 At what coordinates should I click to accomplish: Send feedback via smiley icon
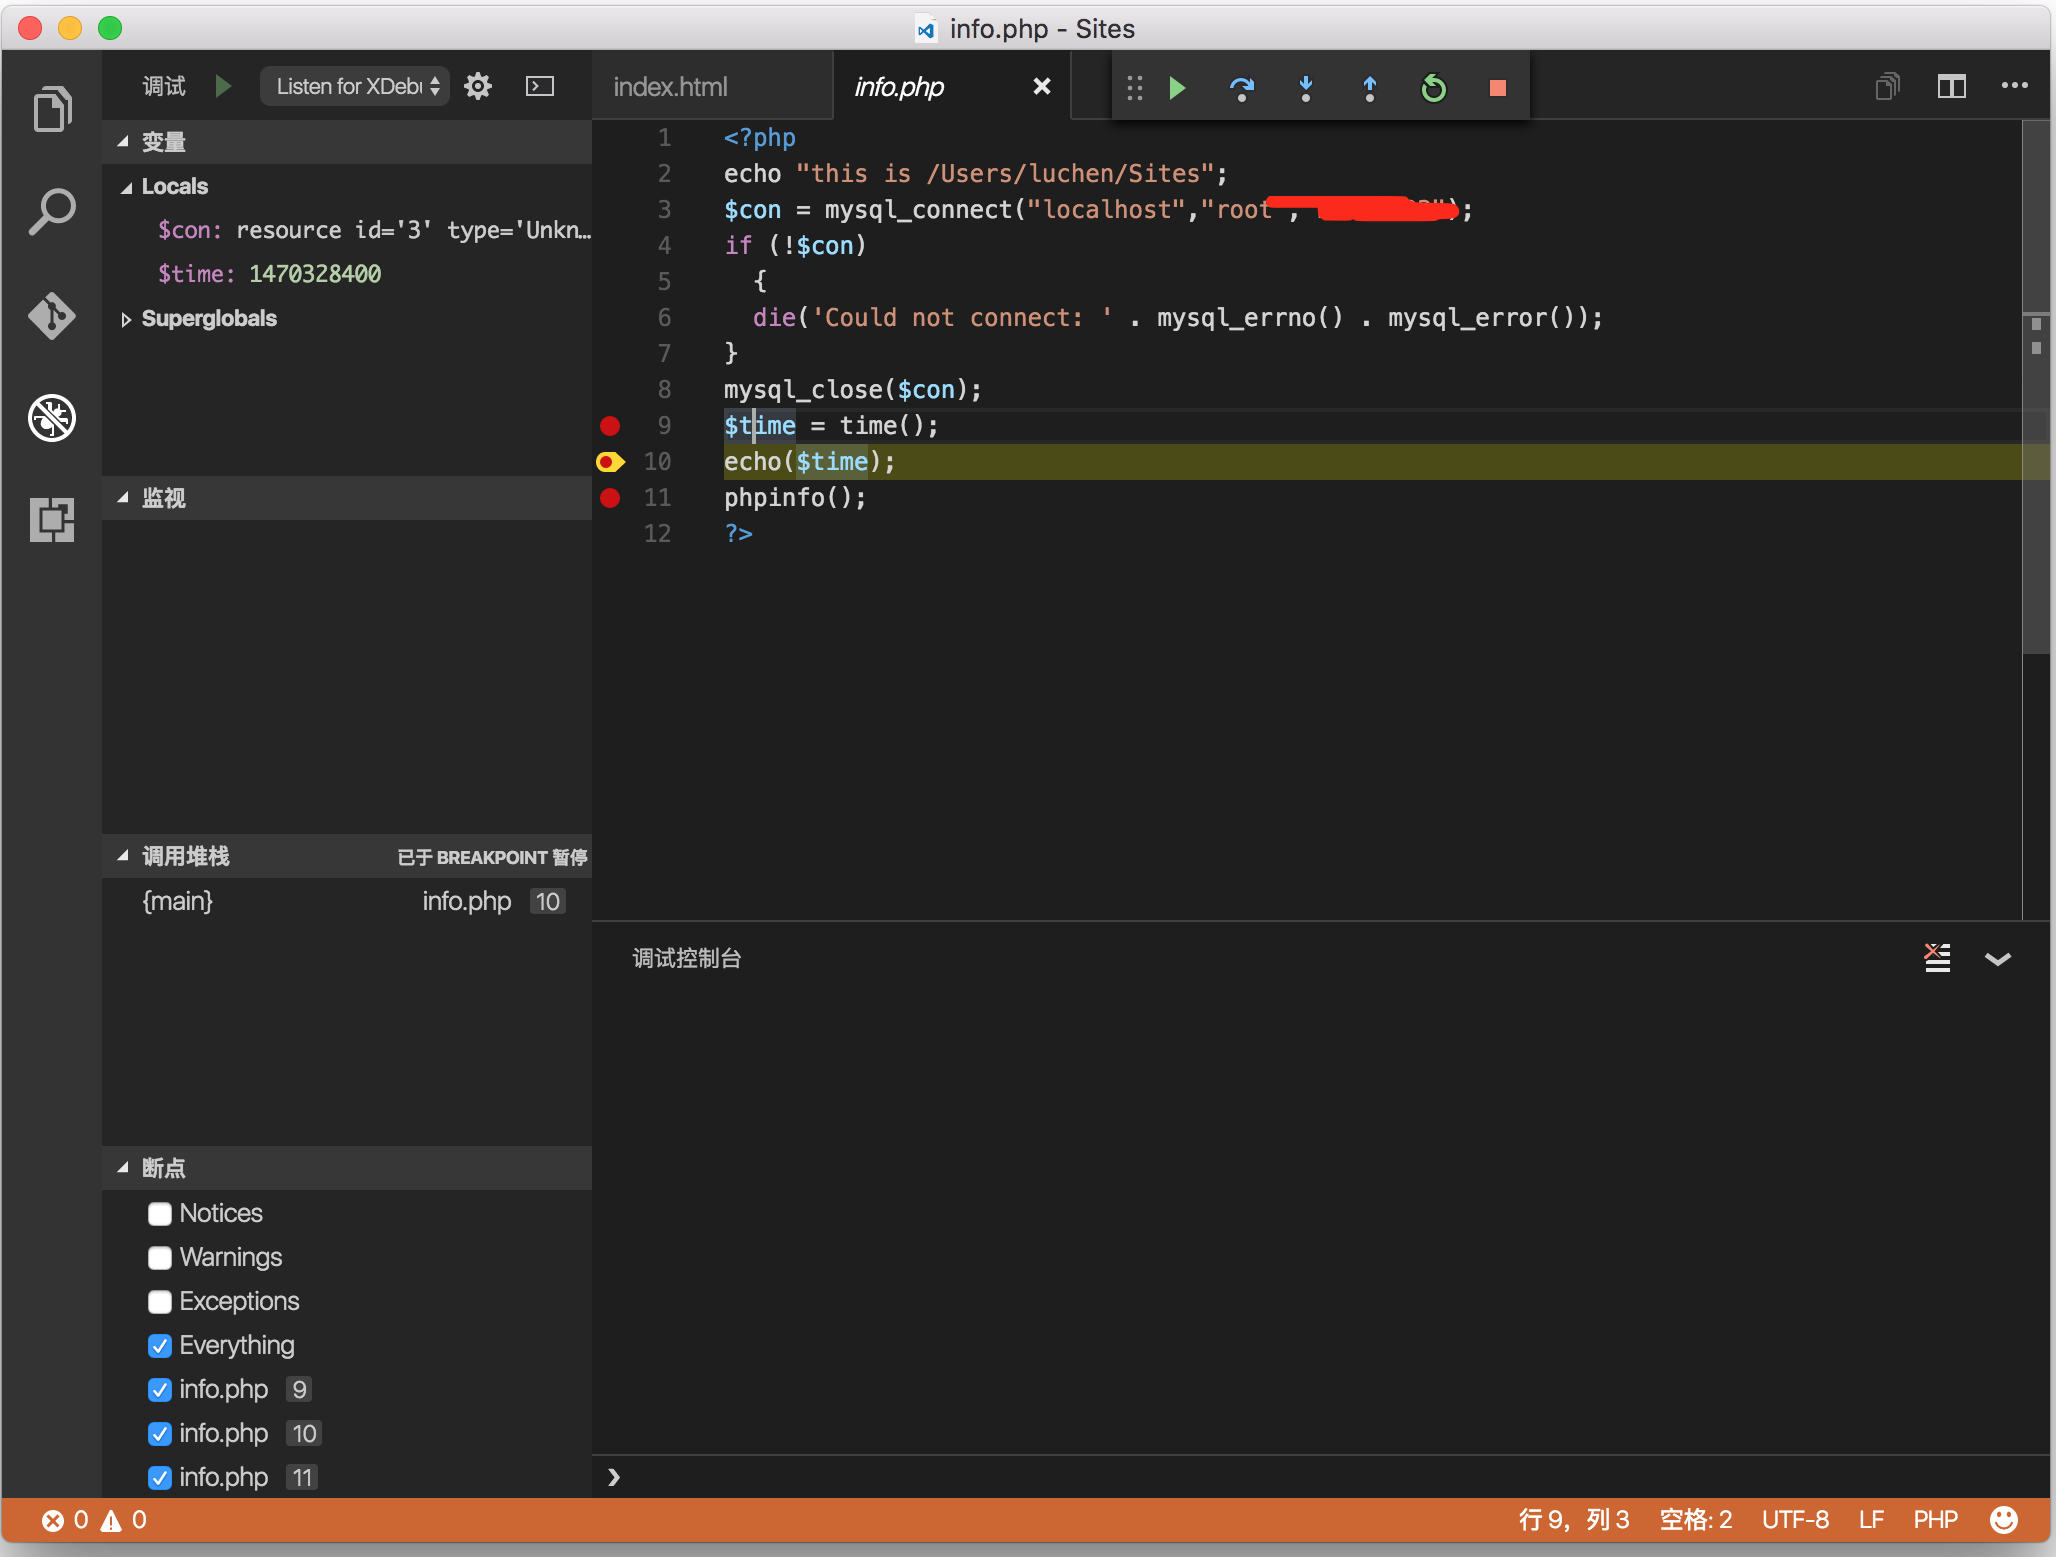pyautogui.click(x=2004, y=1520)
